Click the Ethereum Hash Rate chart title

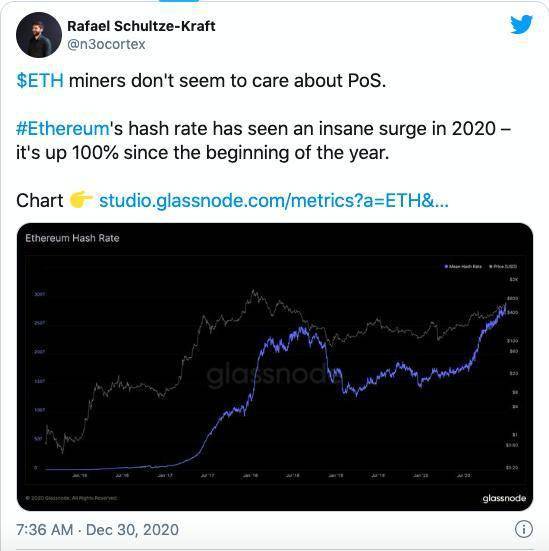(72, 238)
